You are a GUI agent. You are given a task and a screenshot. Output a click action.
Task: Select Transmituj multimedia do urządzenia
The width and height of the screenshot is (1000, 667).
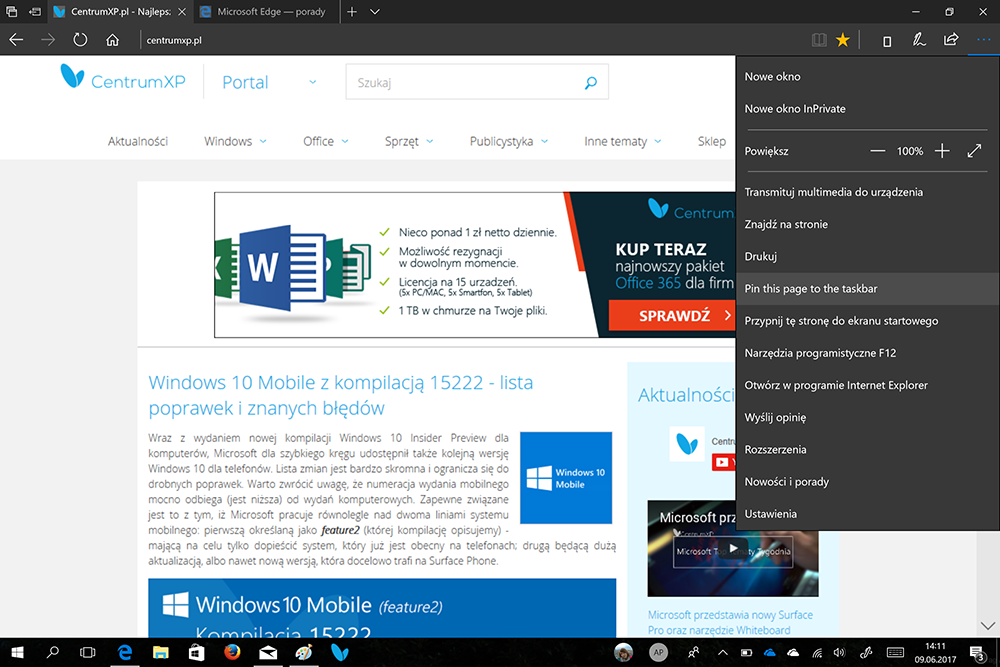(867, 192)
